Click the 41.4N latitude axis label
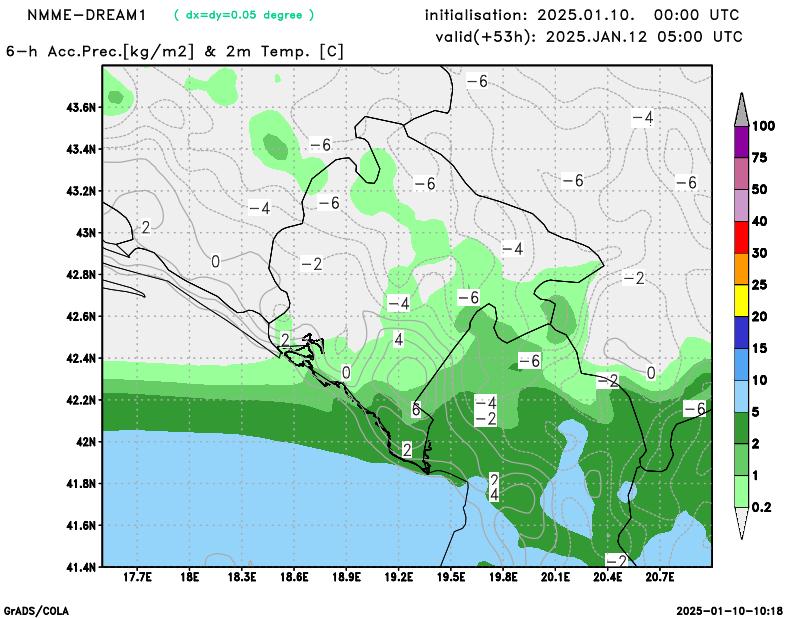Viewport: 800px width, 618px height. (81, 566)
